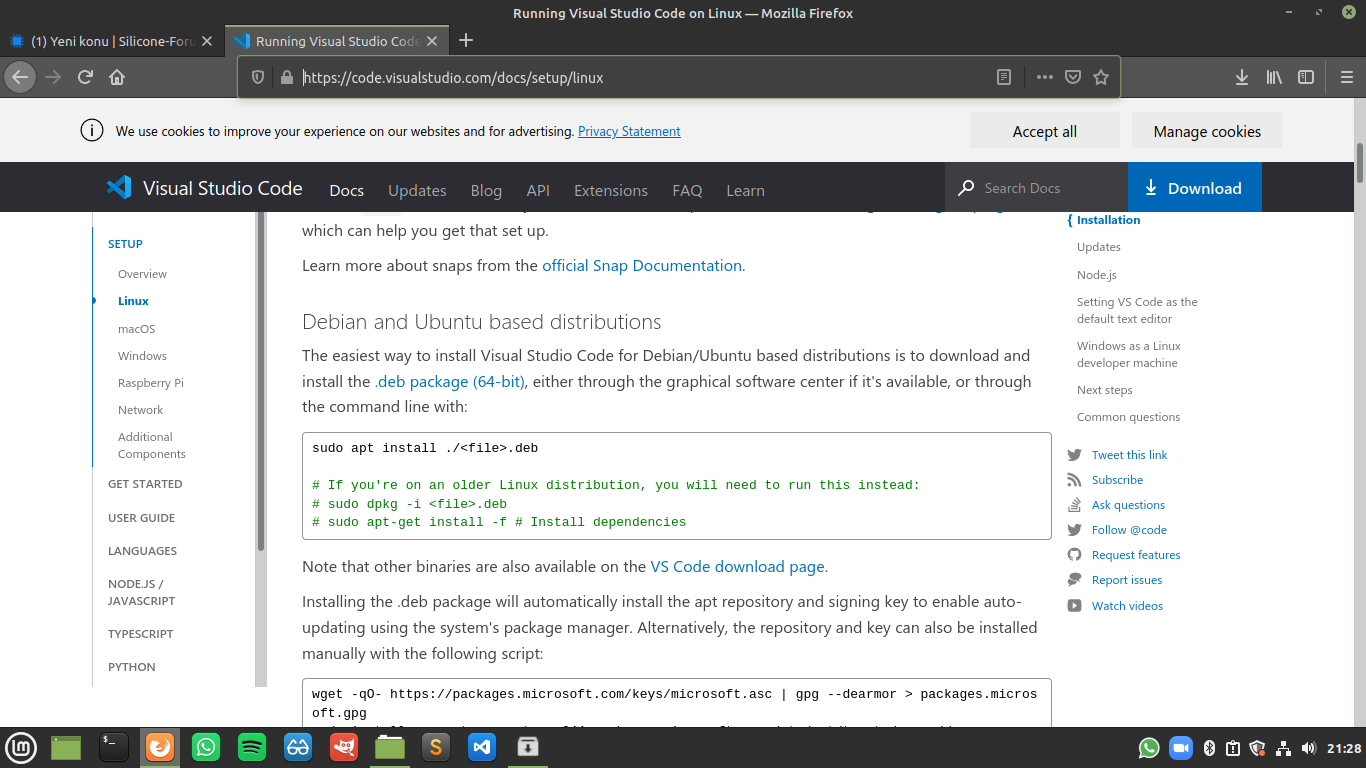Open the Bluetooth tray icon
The image size is (1366, 768).
(1208, 748)
